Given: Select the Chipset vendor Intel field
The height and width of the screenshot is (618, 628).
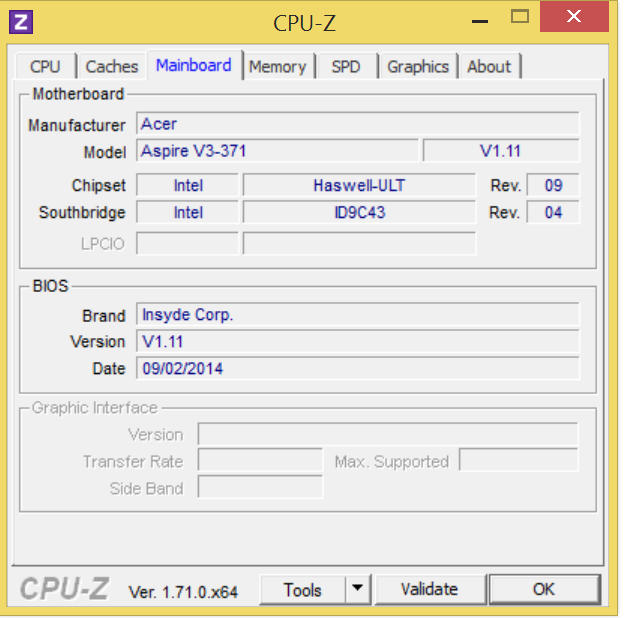Looking at the screenshot, I should pyautogui.click(x=187, y=185).
